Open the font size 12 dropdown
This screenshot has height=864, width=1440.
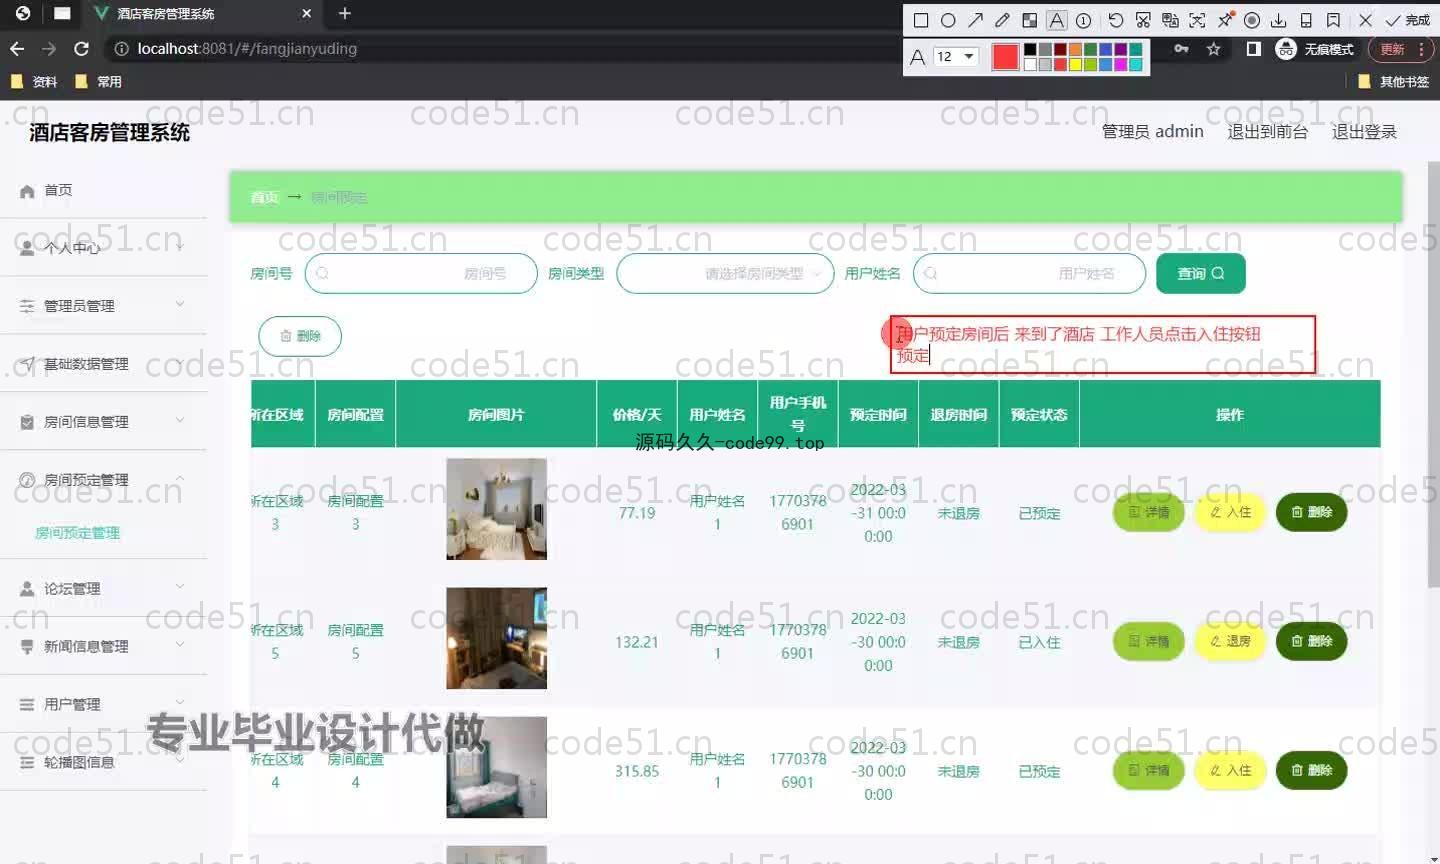(955, 57)
